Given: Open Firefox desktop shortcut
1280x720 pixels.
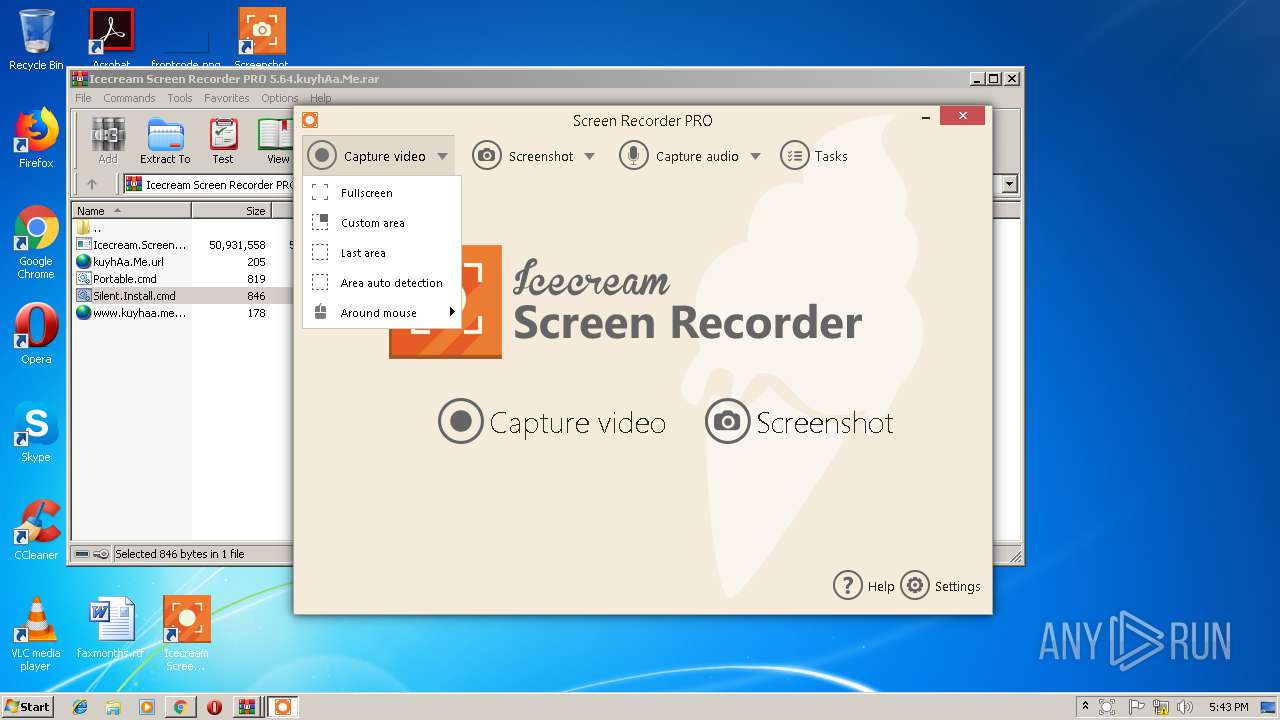Looking at the screenshot, I should click(x=36, y=138).
